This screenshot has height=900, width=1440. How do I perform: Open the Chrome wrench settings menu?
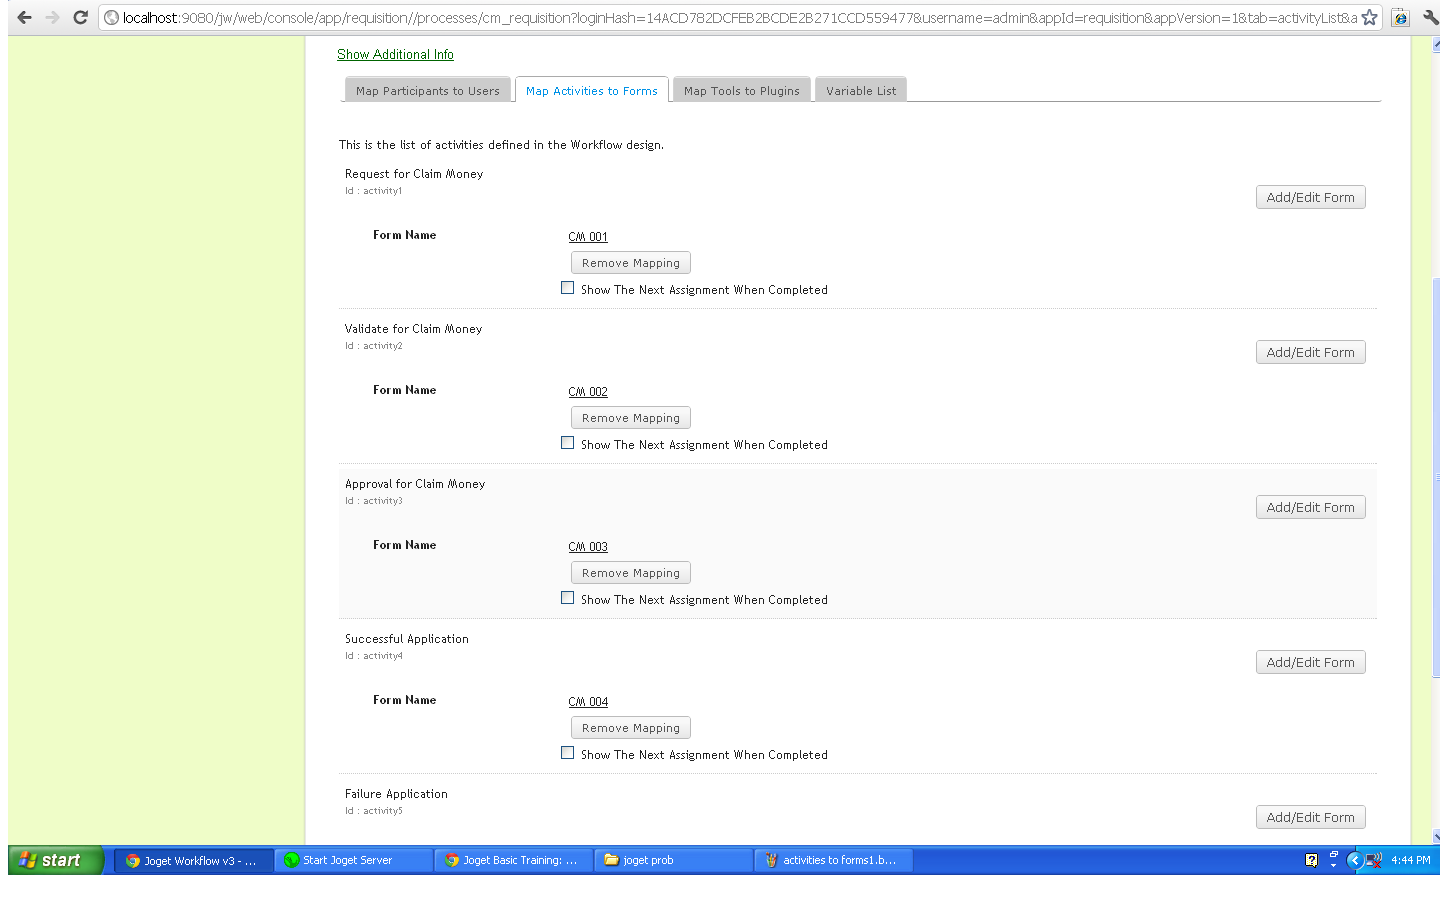pos(1430,17)
